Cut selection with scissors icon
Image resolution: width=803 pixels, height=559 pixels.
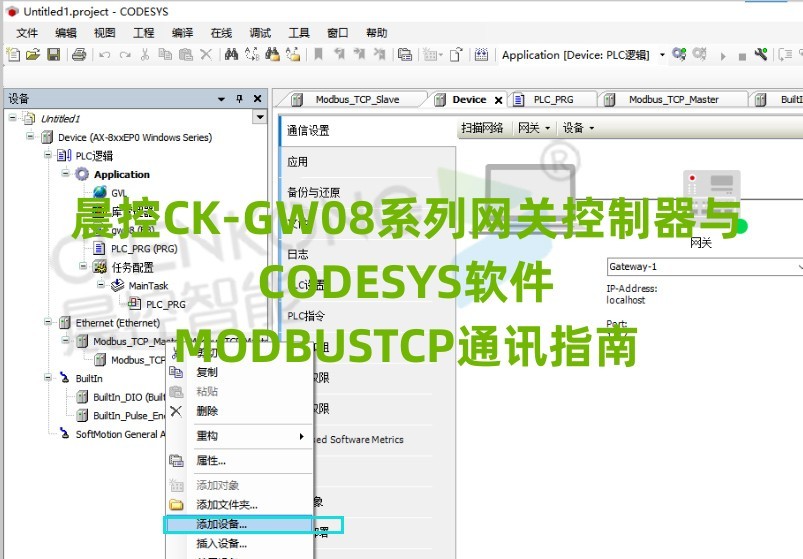coord(145,54)
